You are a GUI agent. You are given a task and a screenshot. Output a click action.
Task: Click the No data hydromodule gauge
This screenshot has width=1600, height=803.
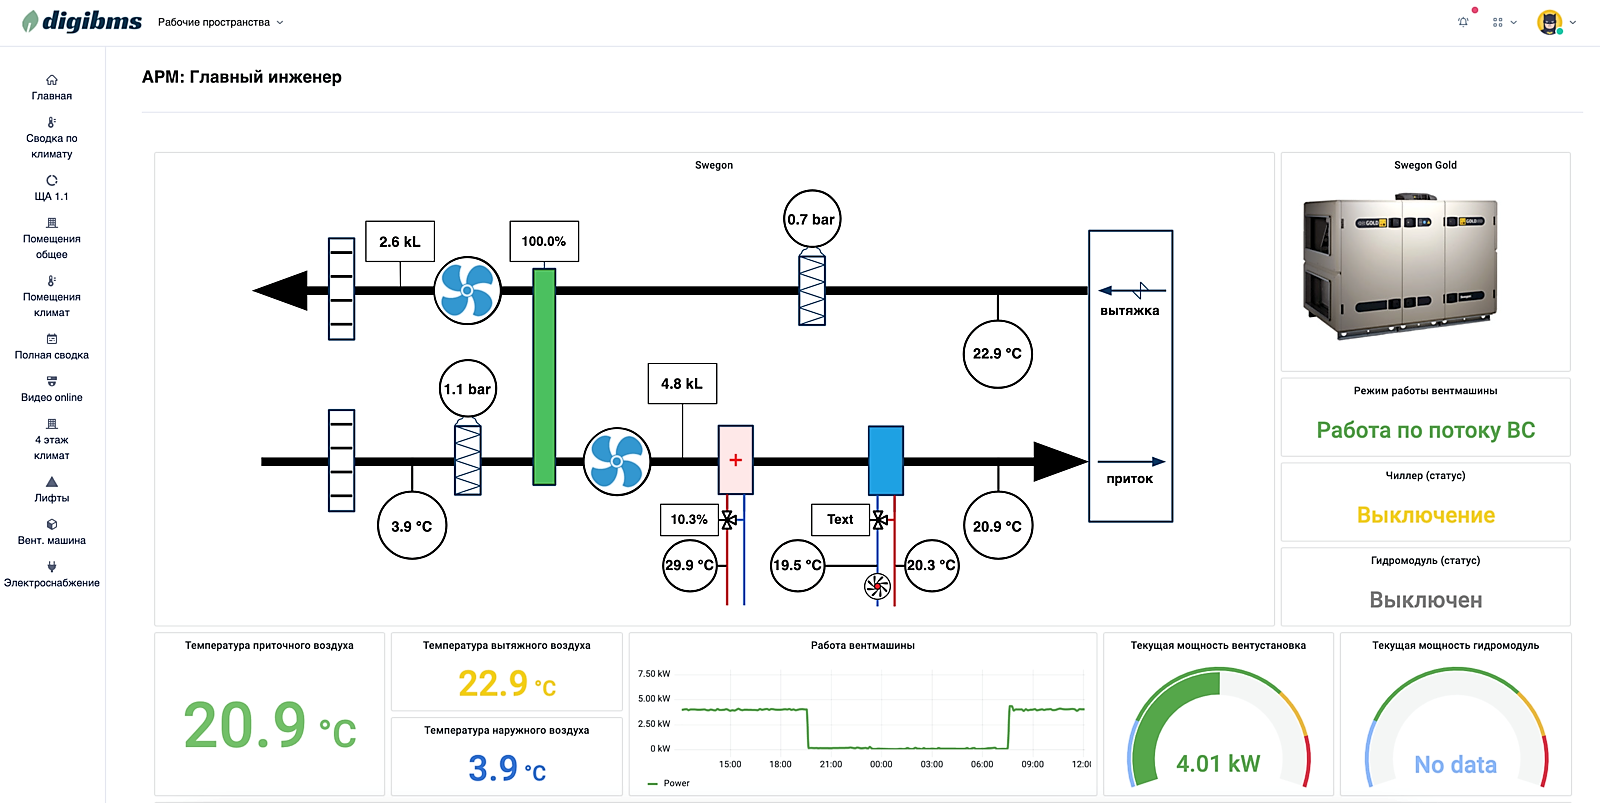(x=1456, y=728)
